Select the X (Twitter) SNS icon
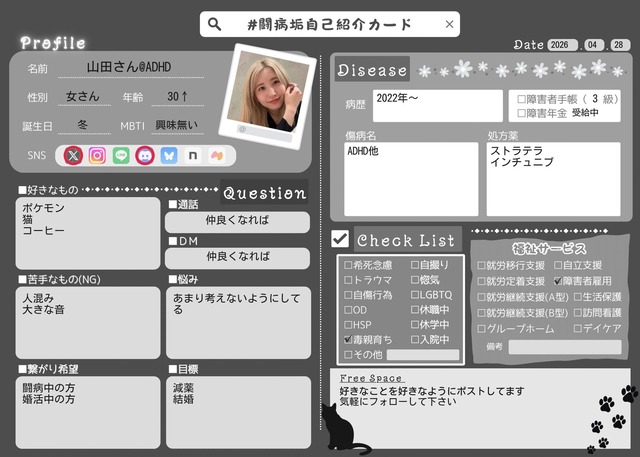Viewport: 640px width, 457px height. coord(73,155)
